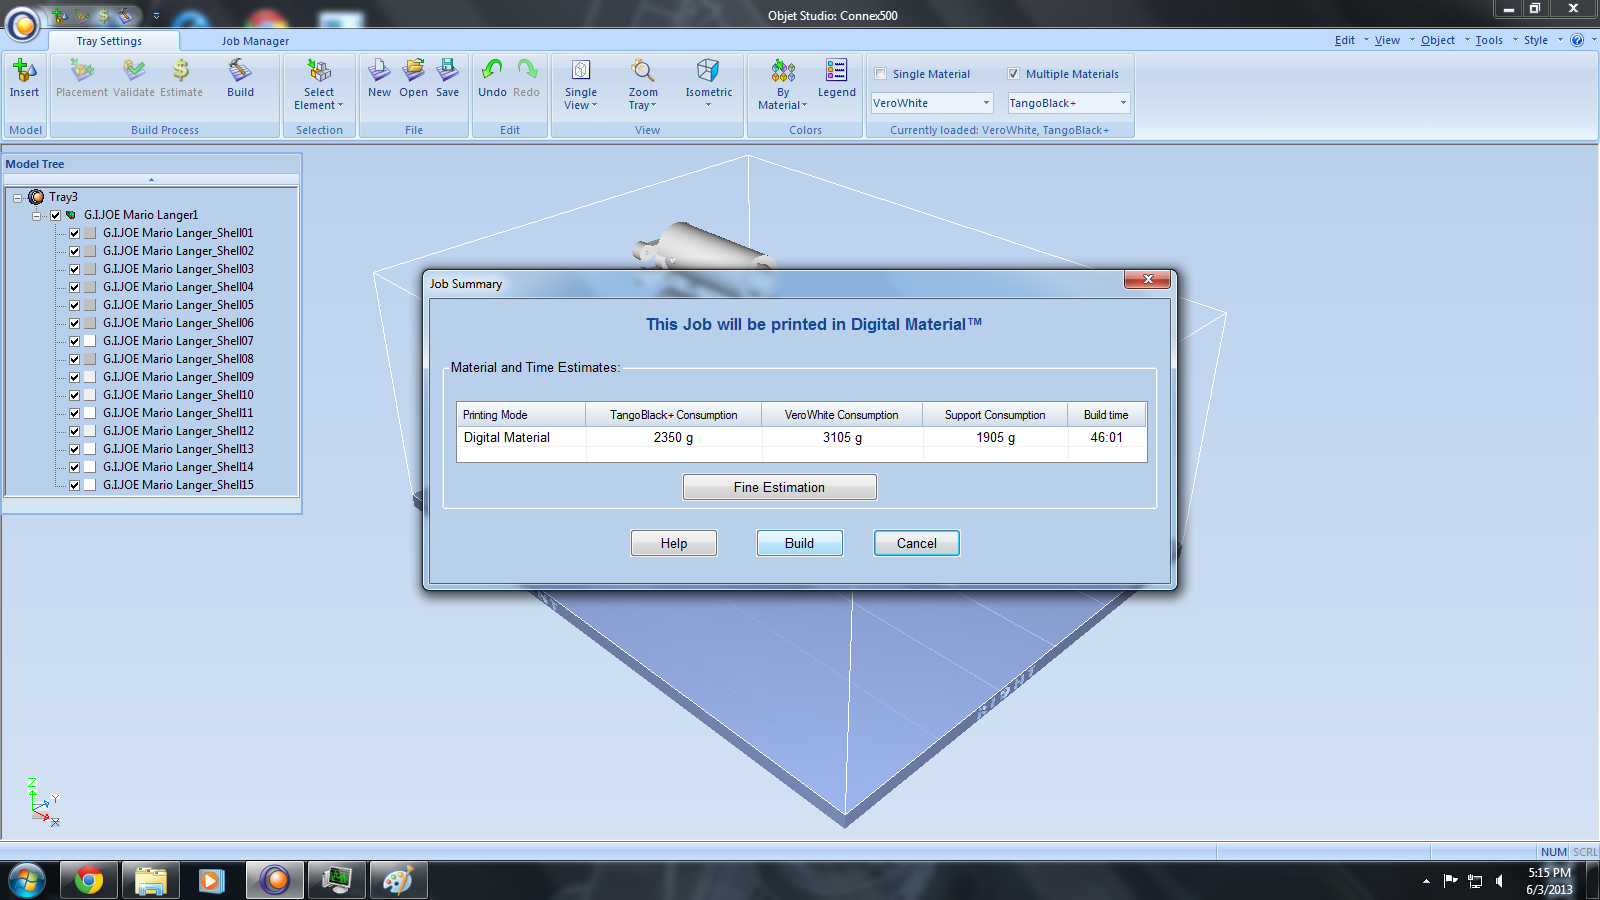Close the Job Summary dialog

pos(1148,279)
